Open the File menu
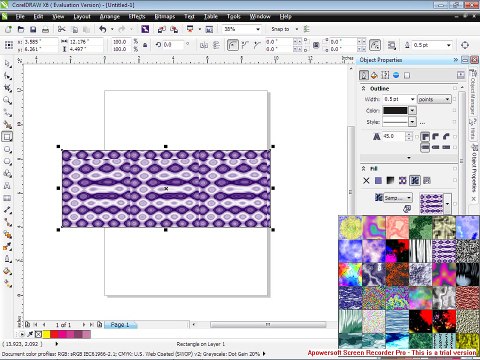This screenshot has width=480, height=360. pyautogui.click(x=20, y=16)
